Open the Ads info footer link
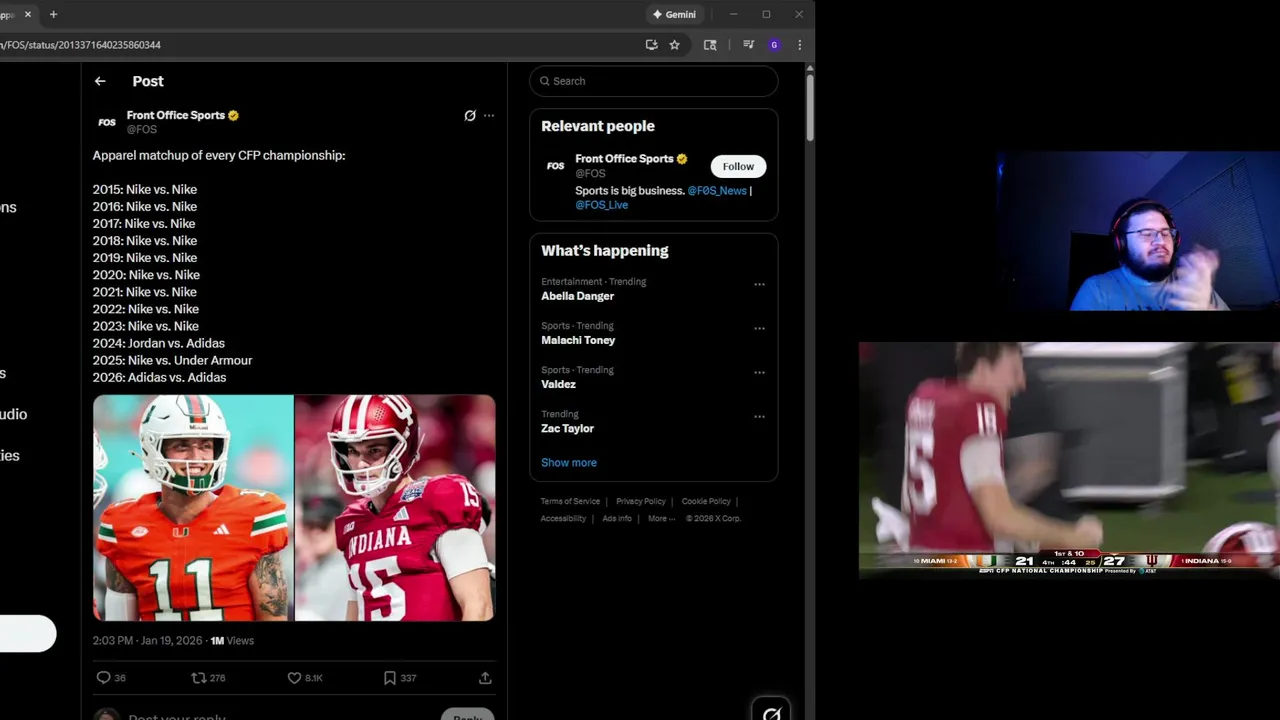The width and height of the screenshot is (1280, 720). [x=617, y=519]
